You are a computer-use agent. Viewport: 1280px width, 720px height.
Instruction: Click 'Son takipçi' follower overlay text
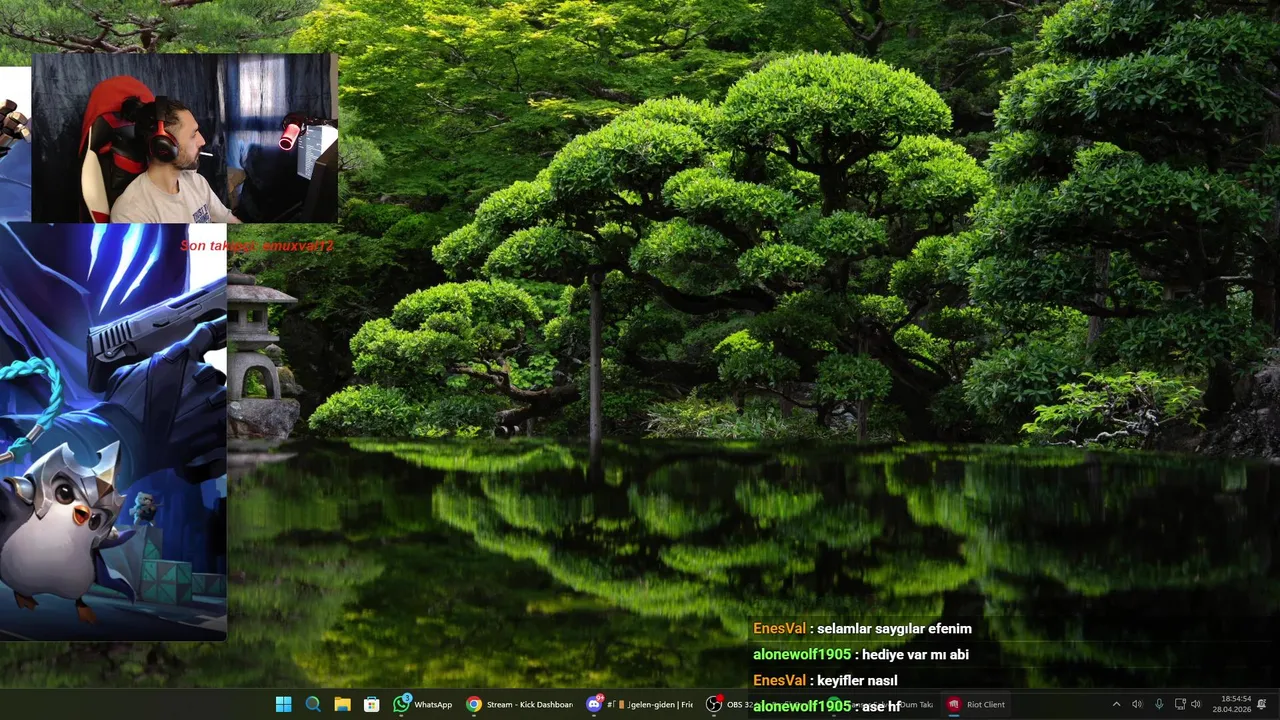tap(257, 245)
